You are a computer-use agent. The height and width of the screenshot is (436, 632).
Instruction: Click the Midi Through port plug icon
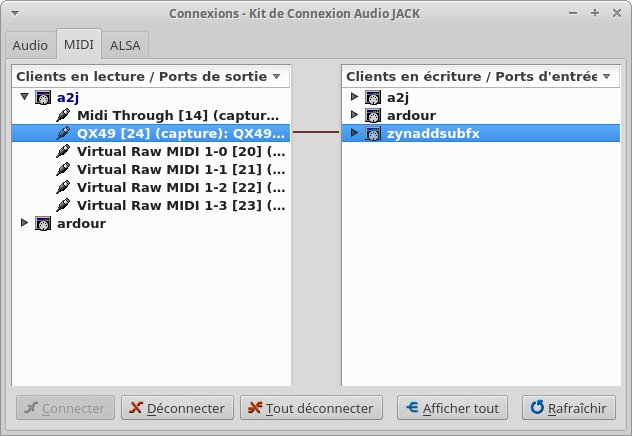click(x=63, y=116)
